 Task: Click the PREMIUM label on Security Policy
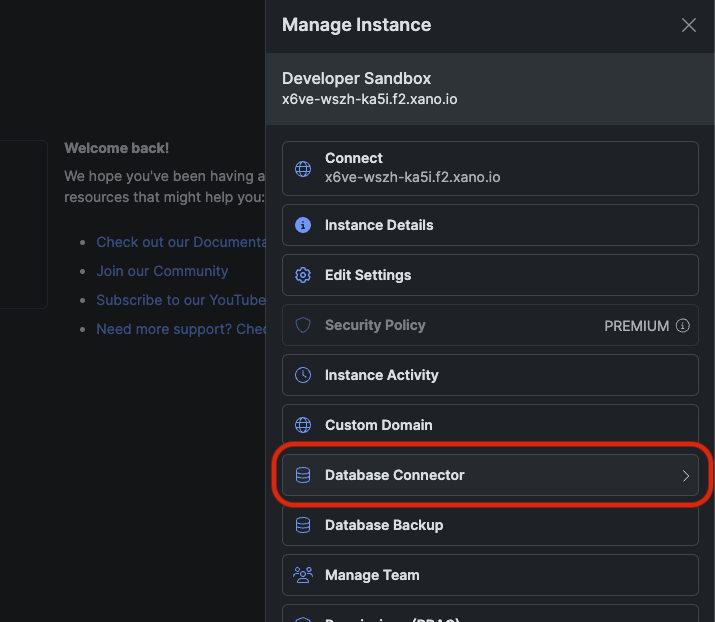tap(637, 326)
